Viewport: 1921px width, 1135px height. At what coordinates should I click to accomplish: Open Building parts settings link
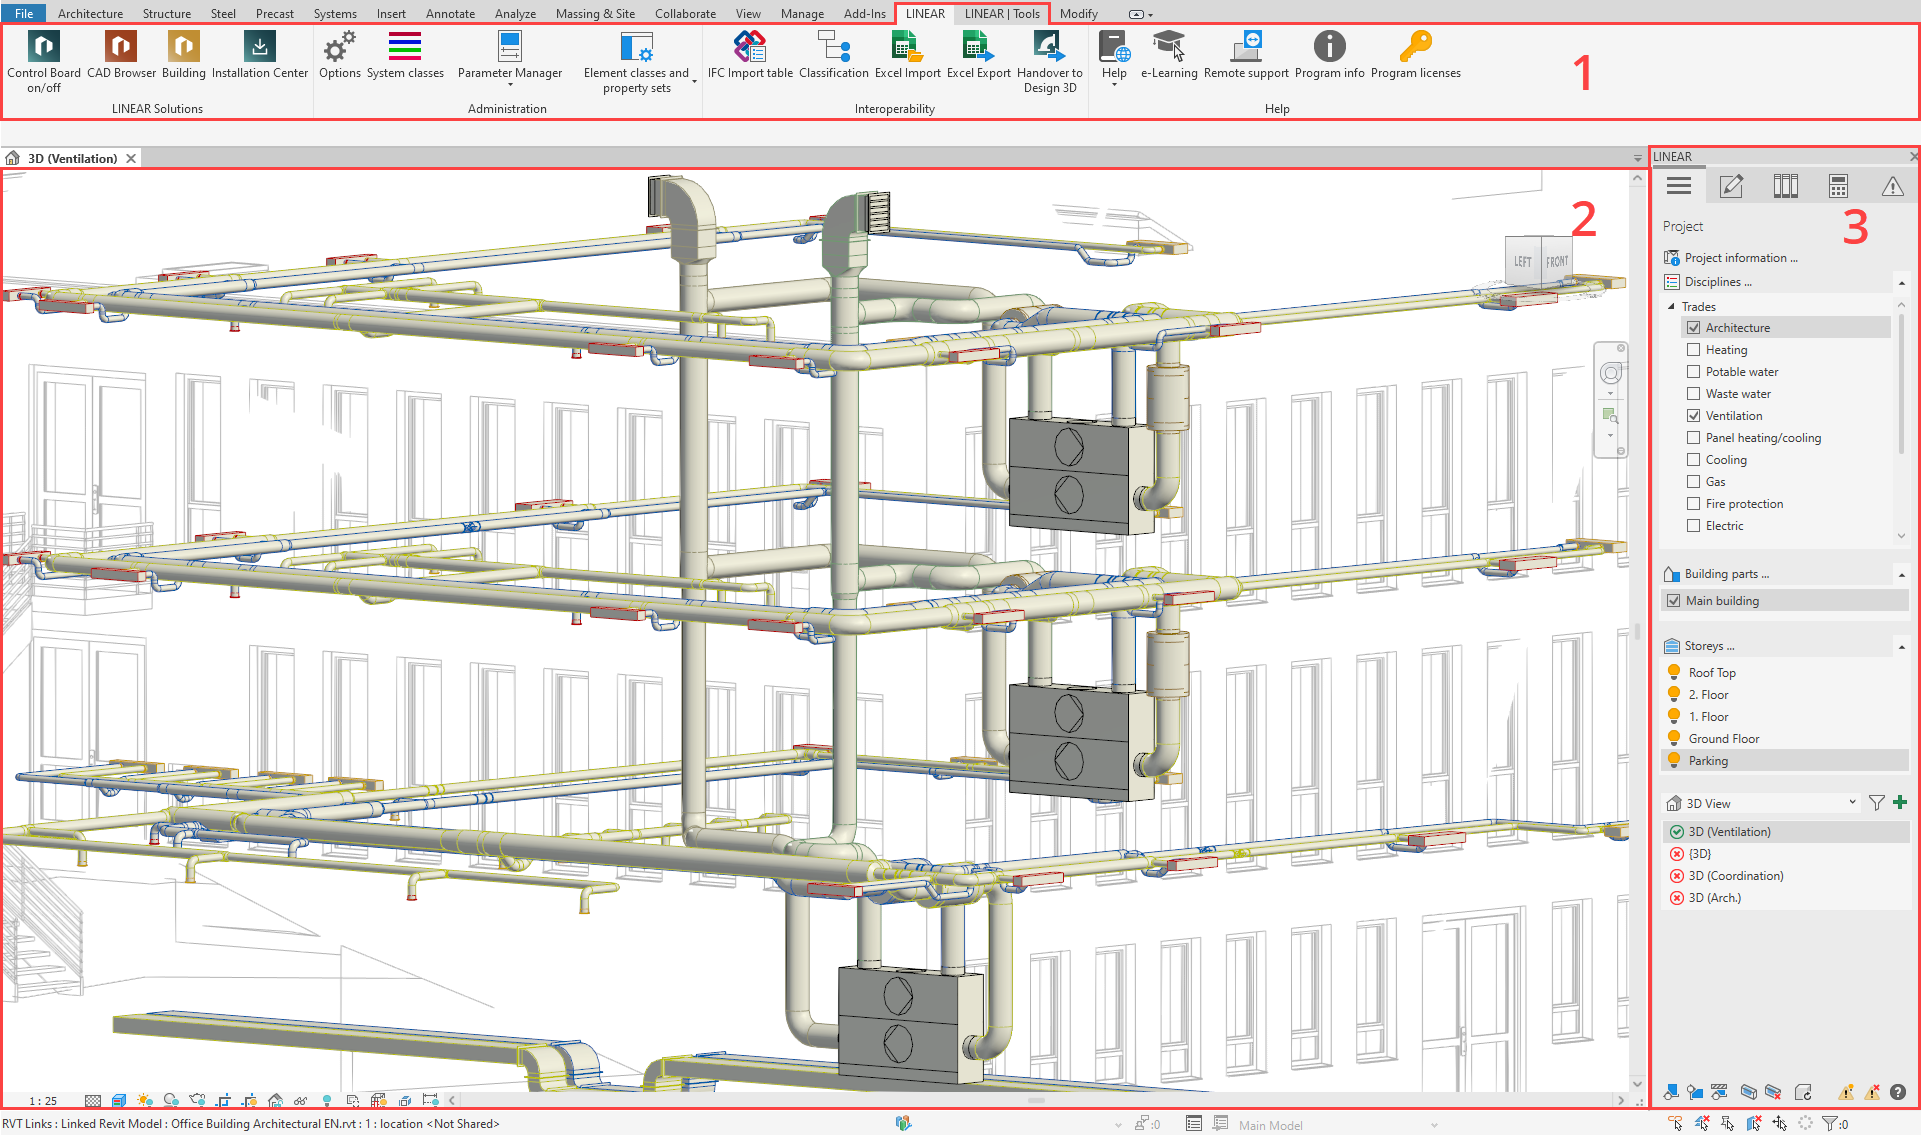(x=1727, y=574)
